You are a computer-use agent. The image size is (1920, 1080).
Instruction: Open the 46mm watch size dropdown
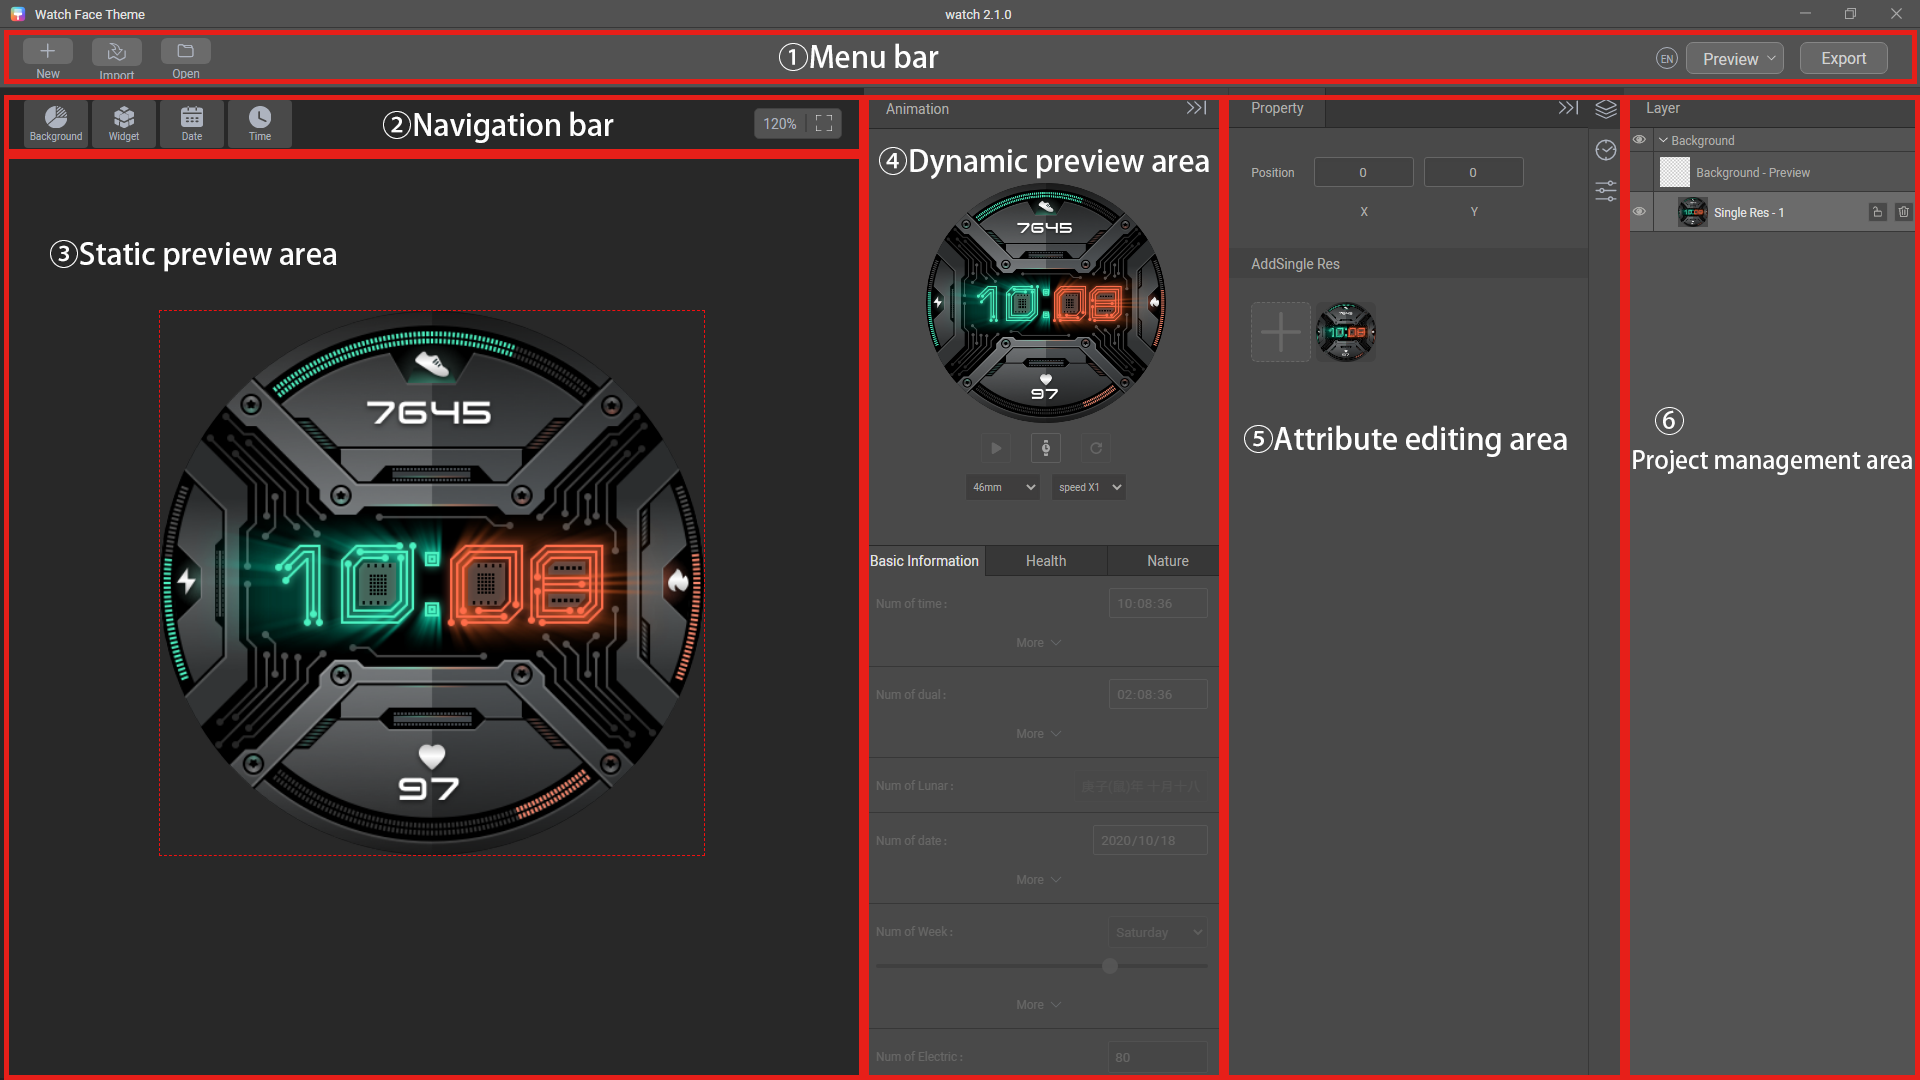1003,487
